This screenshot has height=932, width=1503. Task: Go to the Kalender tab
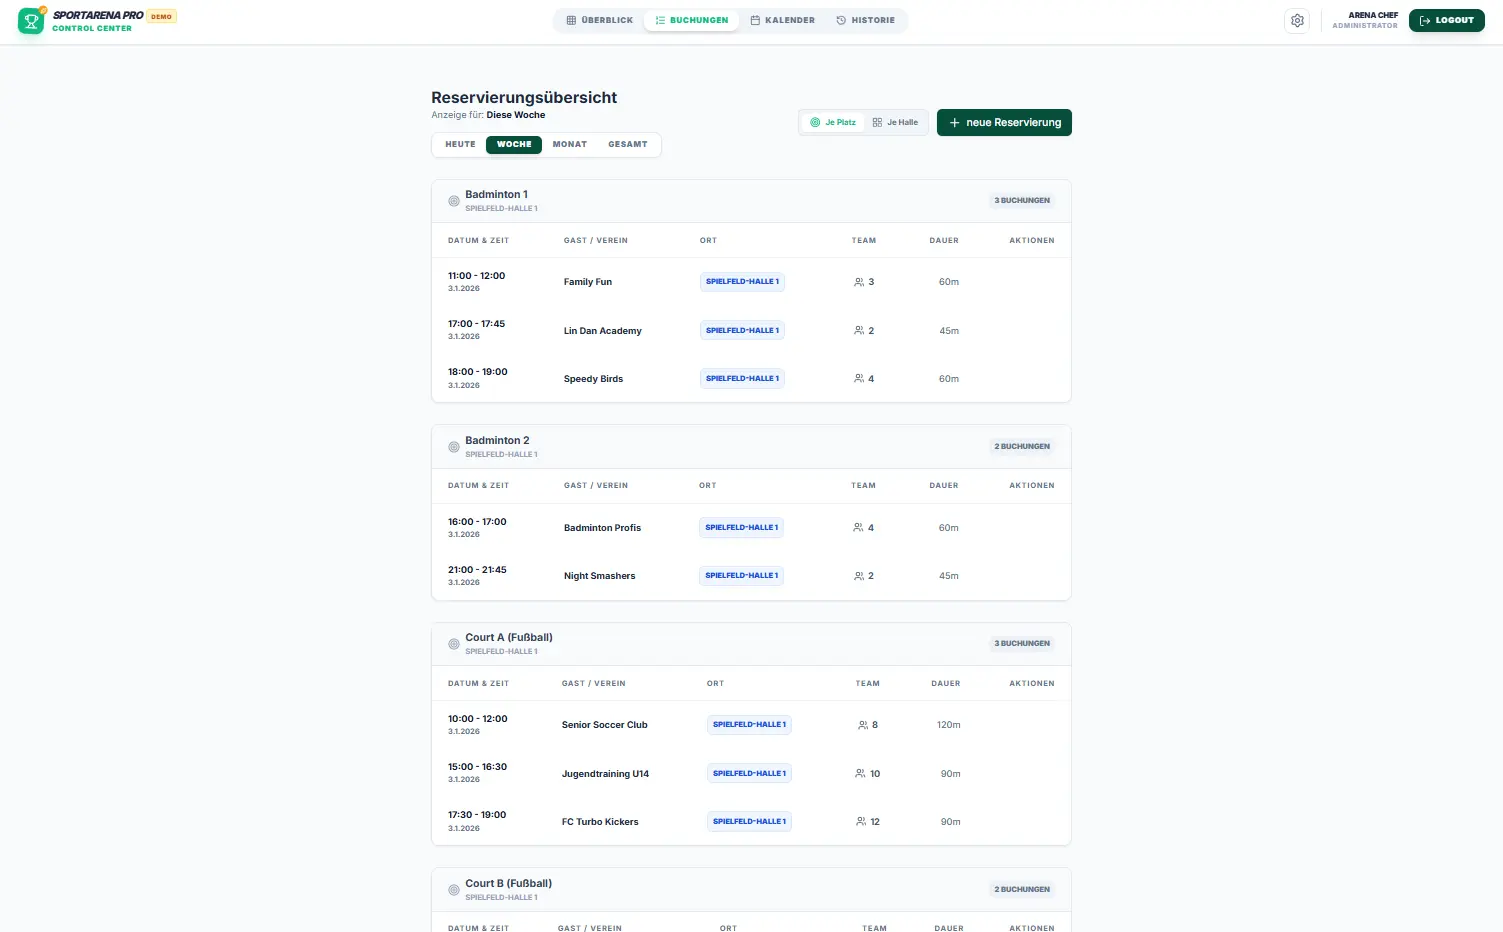point(782,21)
